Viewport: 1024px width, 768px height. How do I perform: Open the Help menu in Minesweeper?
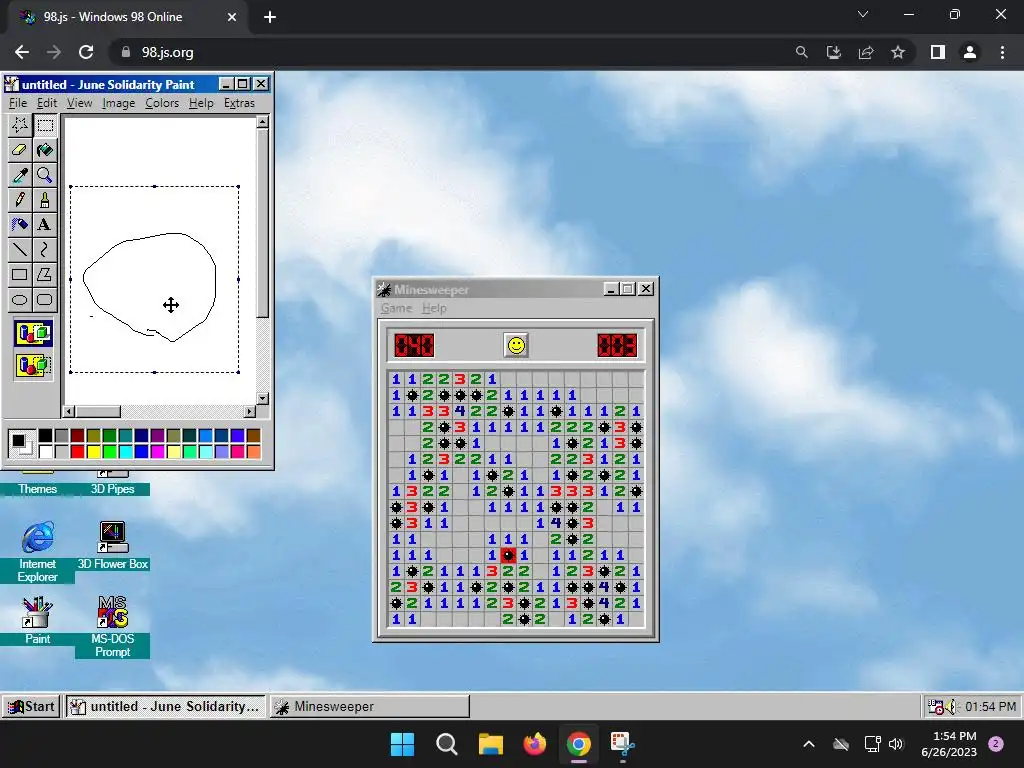[434, 308]
